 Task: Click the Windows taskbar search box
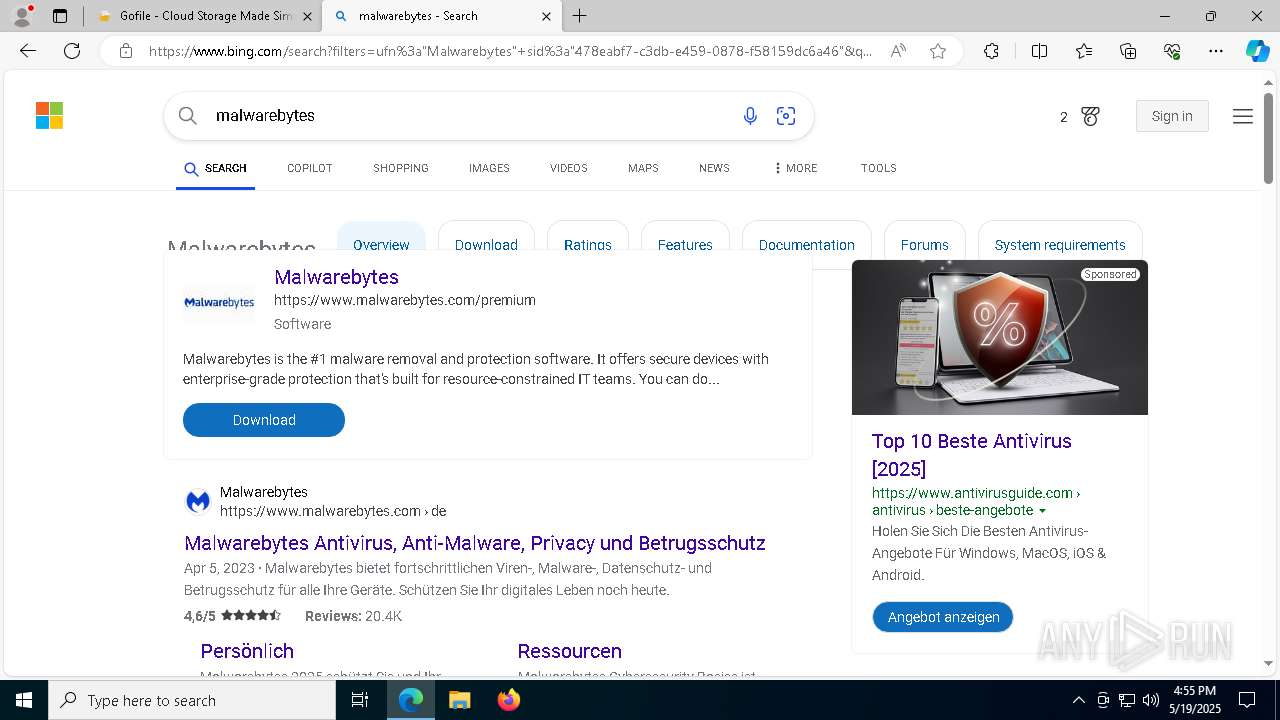tap(192, 700)
